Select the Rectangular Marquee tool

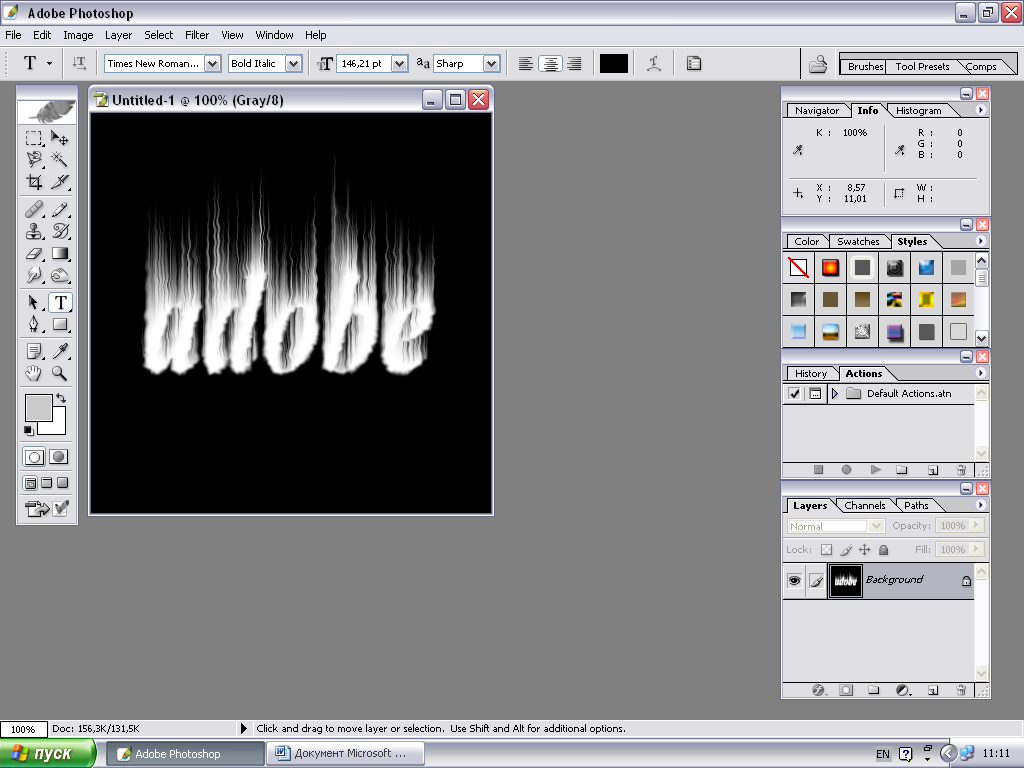[x=34, y=138]
